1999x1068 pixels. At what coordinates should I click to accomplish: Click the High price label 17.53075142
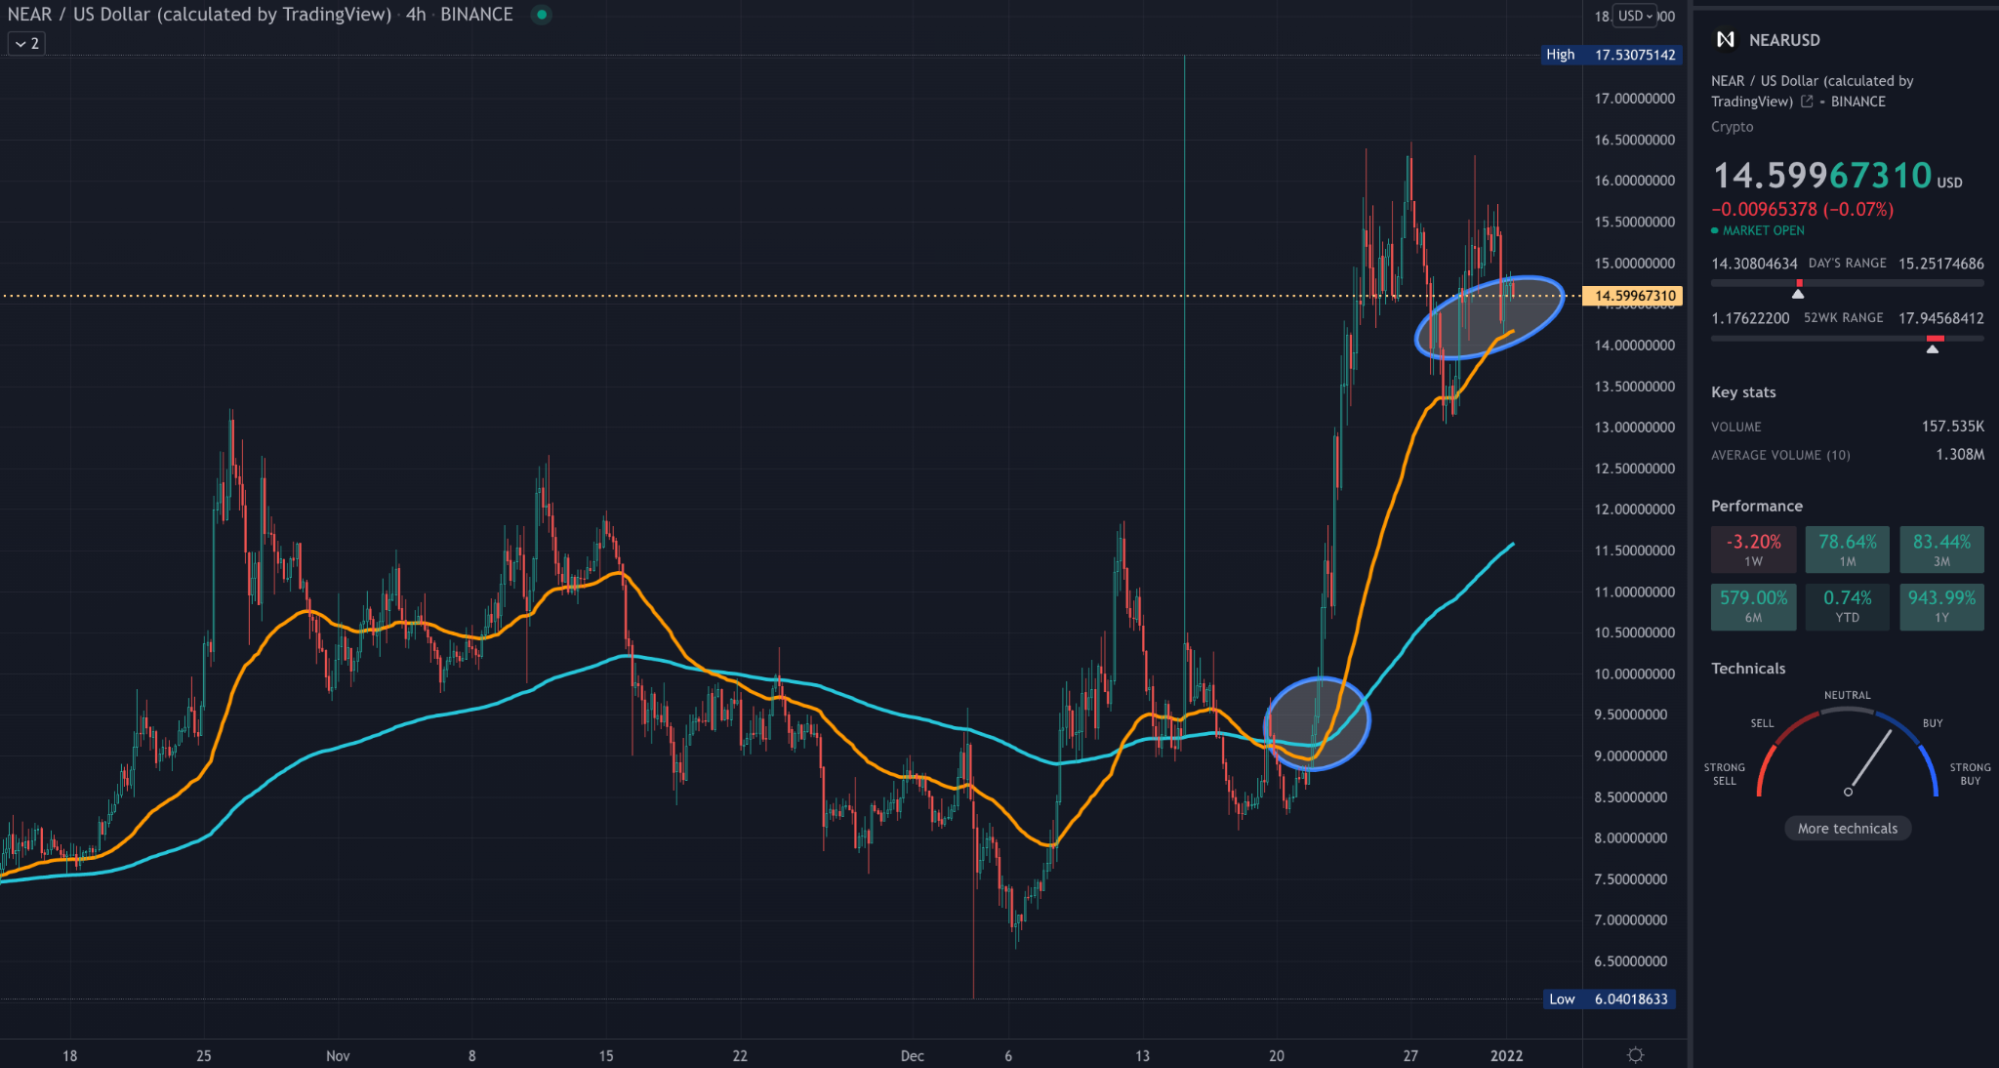(1634, 55)
